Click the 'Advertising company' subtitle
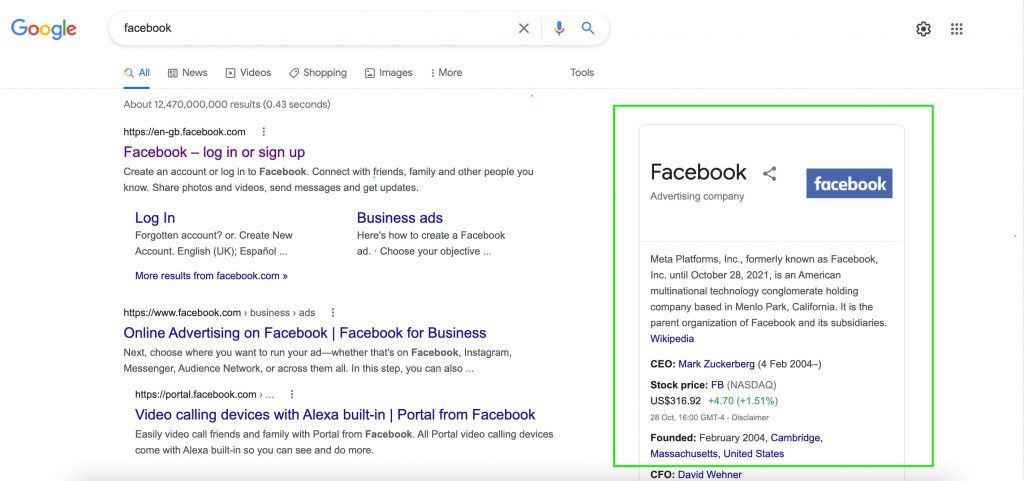 (697, 196)
